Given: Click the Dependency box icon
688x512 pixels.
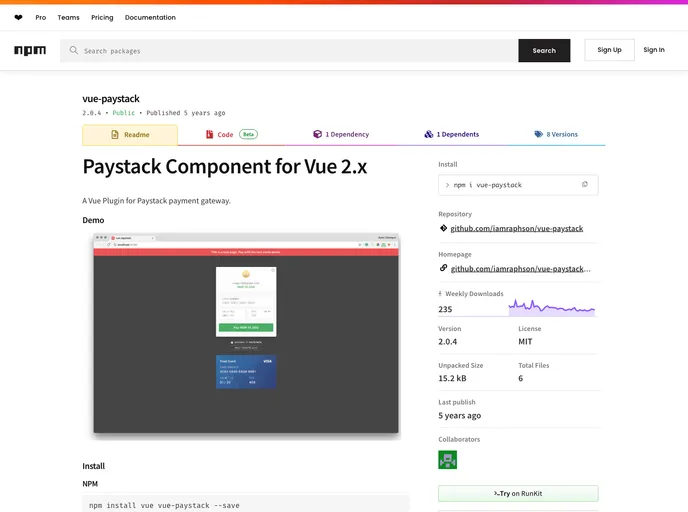Looking at the screenshot, I should pos(317,134).
